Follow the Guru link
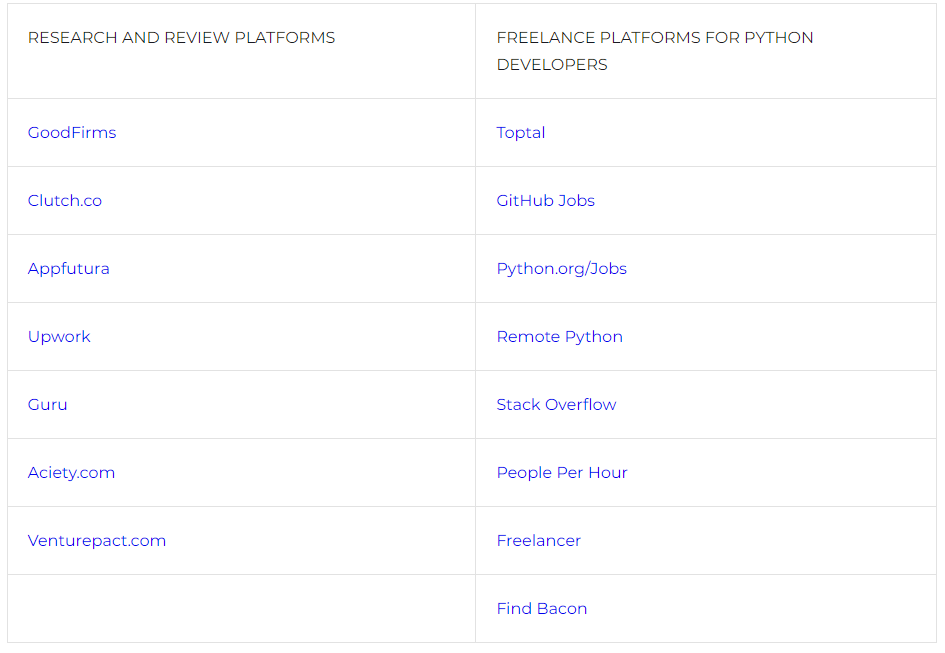 (48, 405)
